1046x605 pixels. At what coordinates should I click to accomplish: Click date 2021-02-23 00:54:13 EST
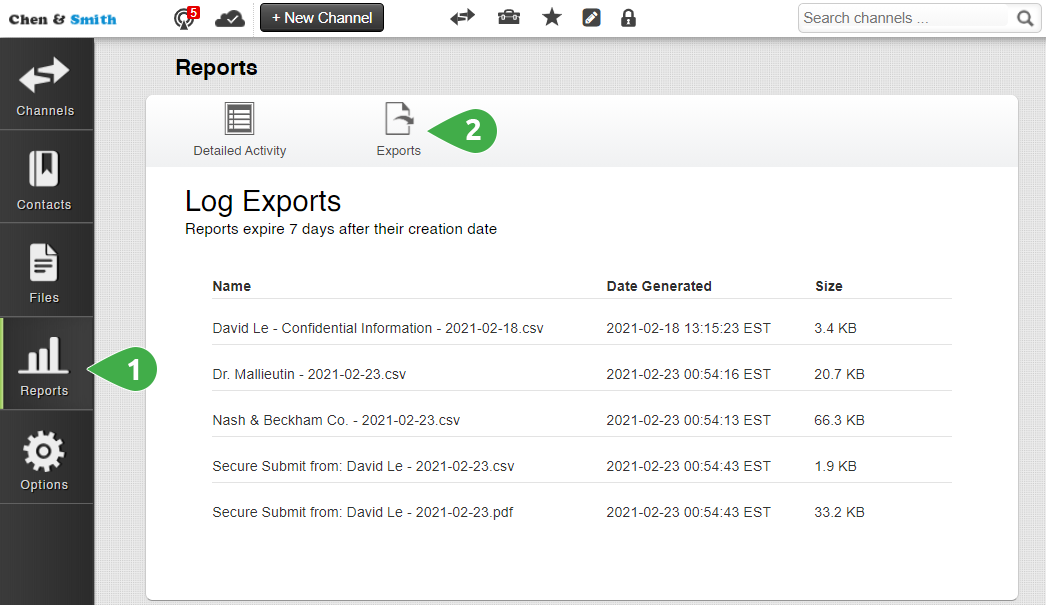click(x=688, y=420)
